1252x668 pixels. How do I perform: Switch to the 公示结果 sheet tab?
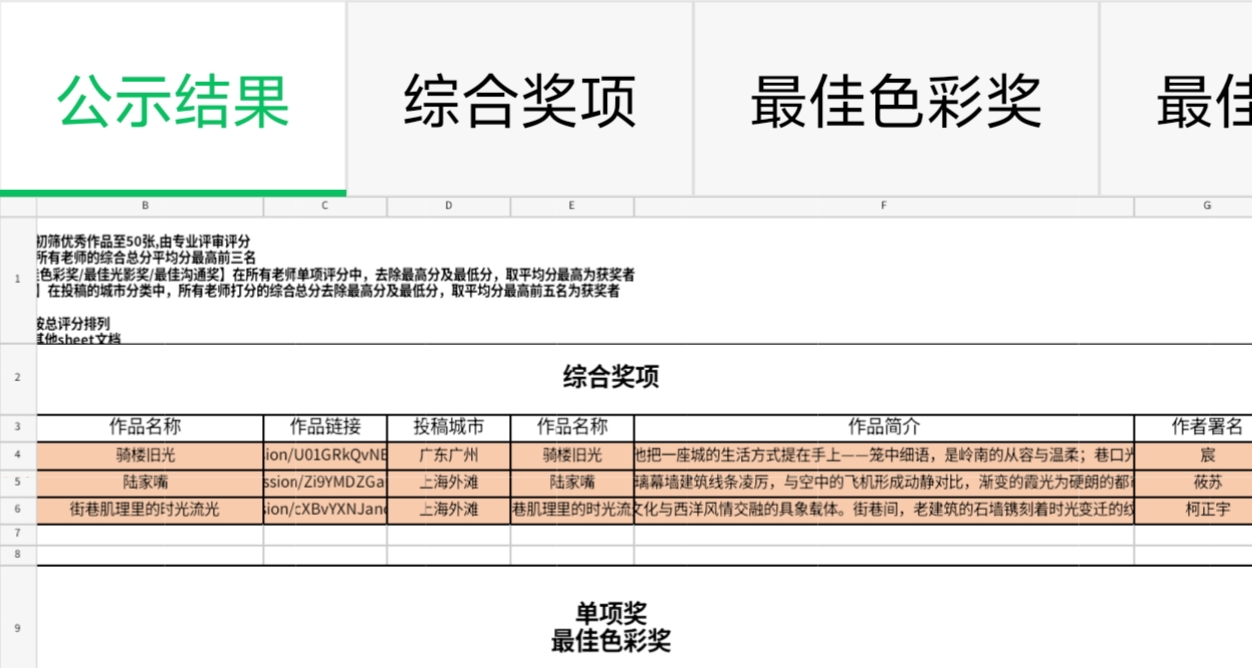click(173, 100)
